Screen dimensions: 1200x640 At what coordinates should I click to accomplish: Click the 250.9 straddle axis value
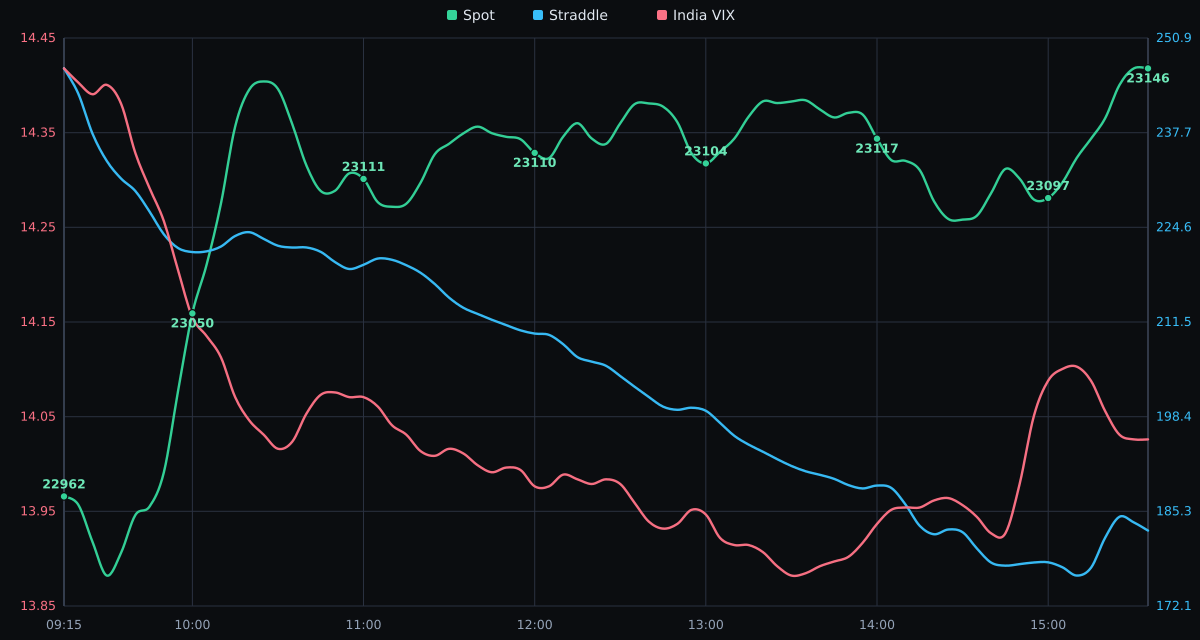pos(1174,38)
